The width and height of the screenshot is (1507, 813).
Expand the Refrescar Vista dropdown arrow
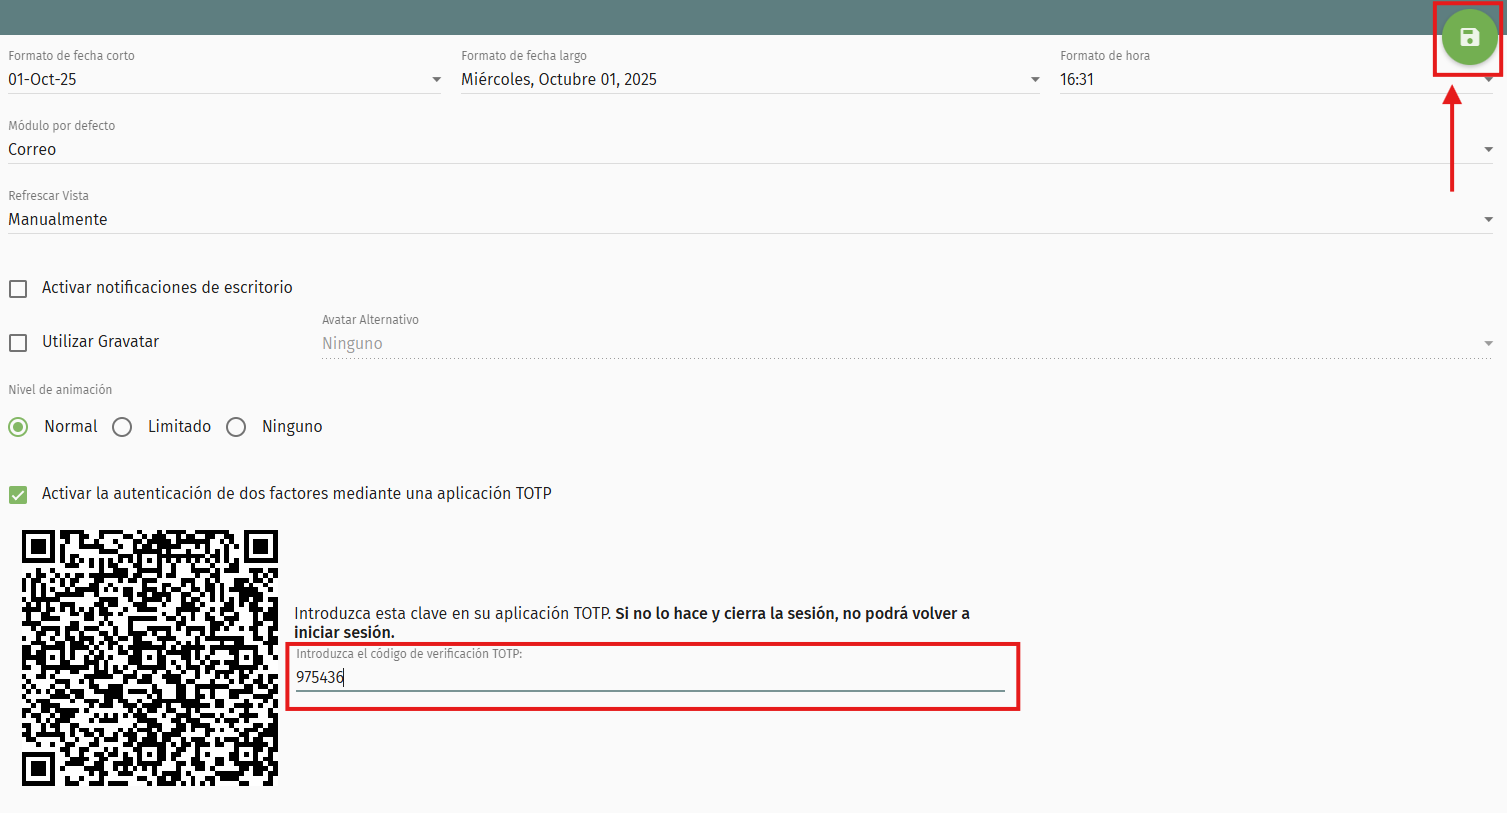tap(1488, 220)
